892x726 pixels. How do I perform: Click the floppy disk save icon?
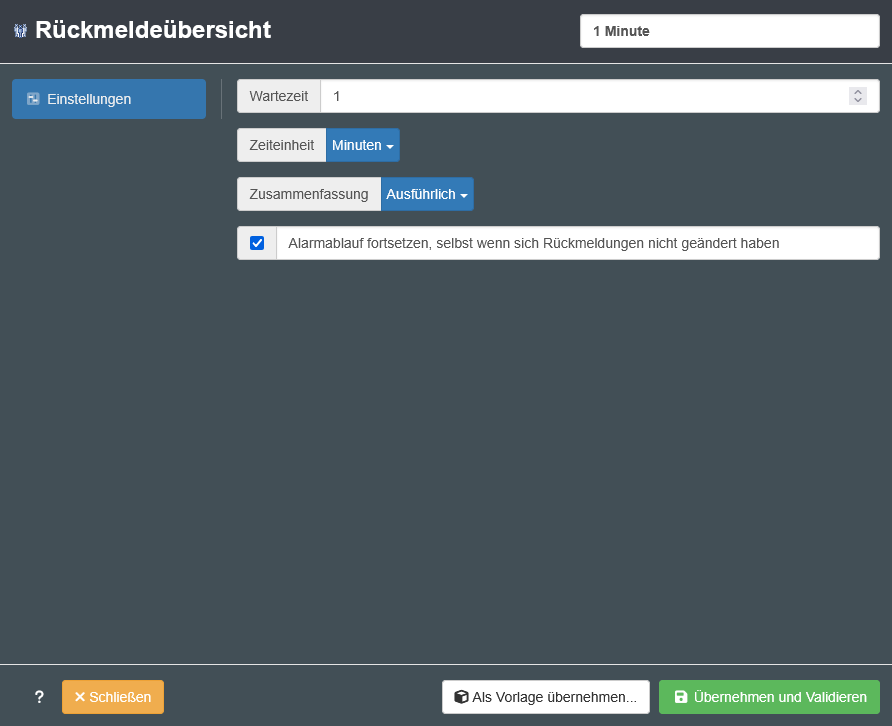(x=681, y=697)
